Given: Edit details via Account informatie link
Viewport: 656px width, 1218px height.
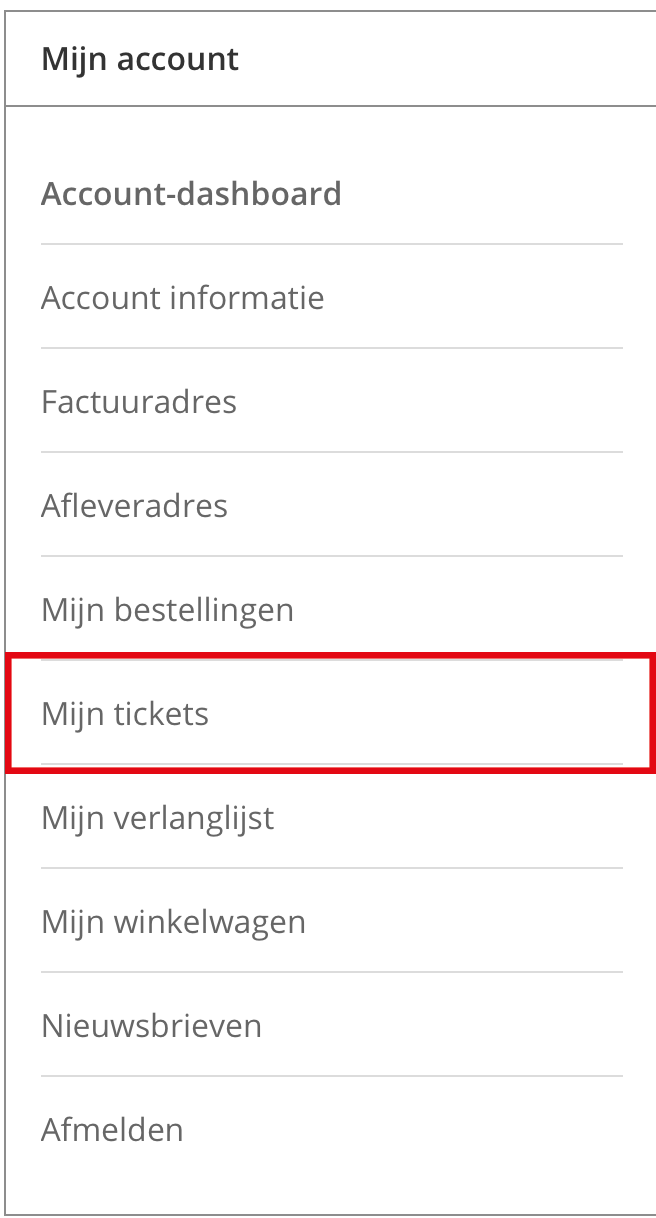Looking at the screenshot, I should click(183, 297).
